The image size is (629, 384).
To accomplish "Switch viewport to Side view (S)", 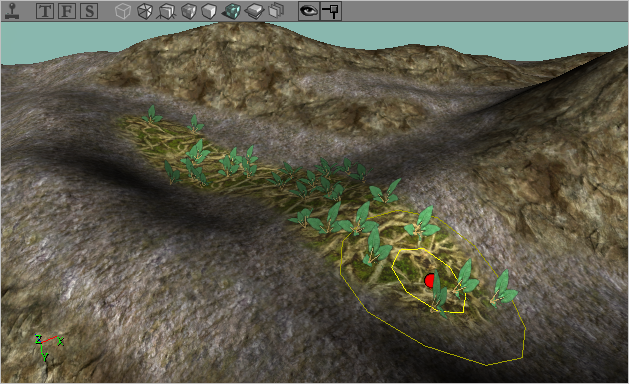I will coord(89,11).
